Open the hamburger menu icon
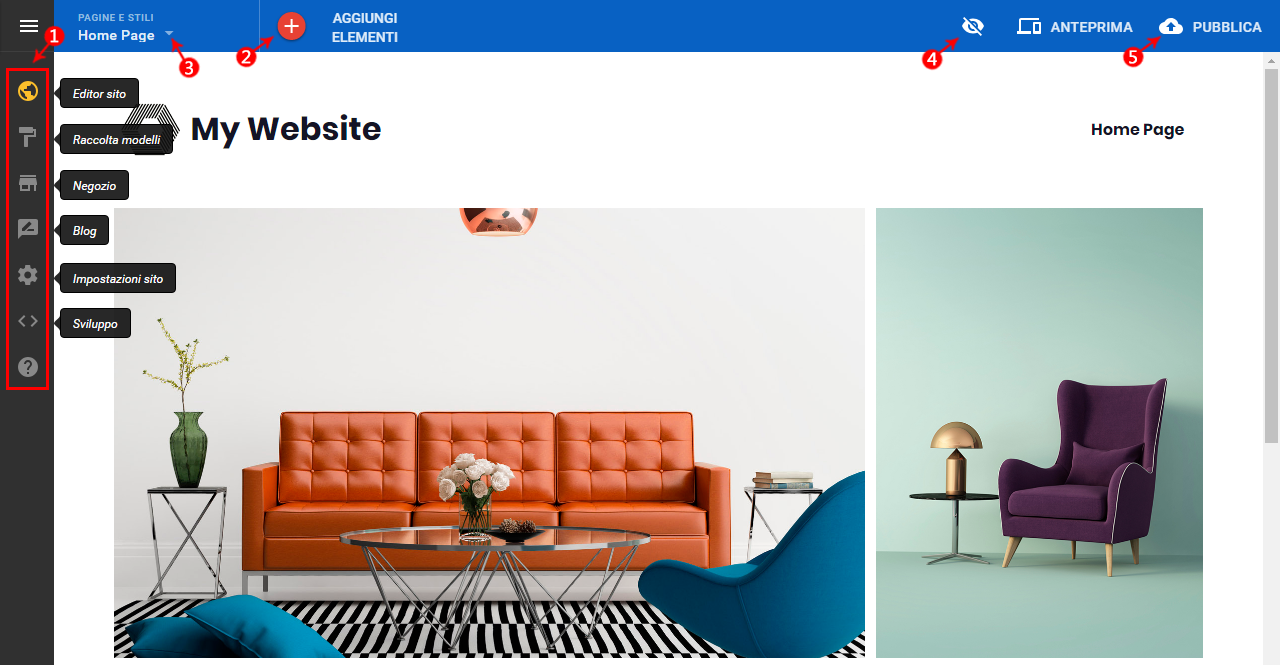 point(28,26)
